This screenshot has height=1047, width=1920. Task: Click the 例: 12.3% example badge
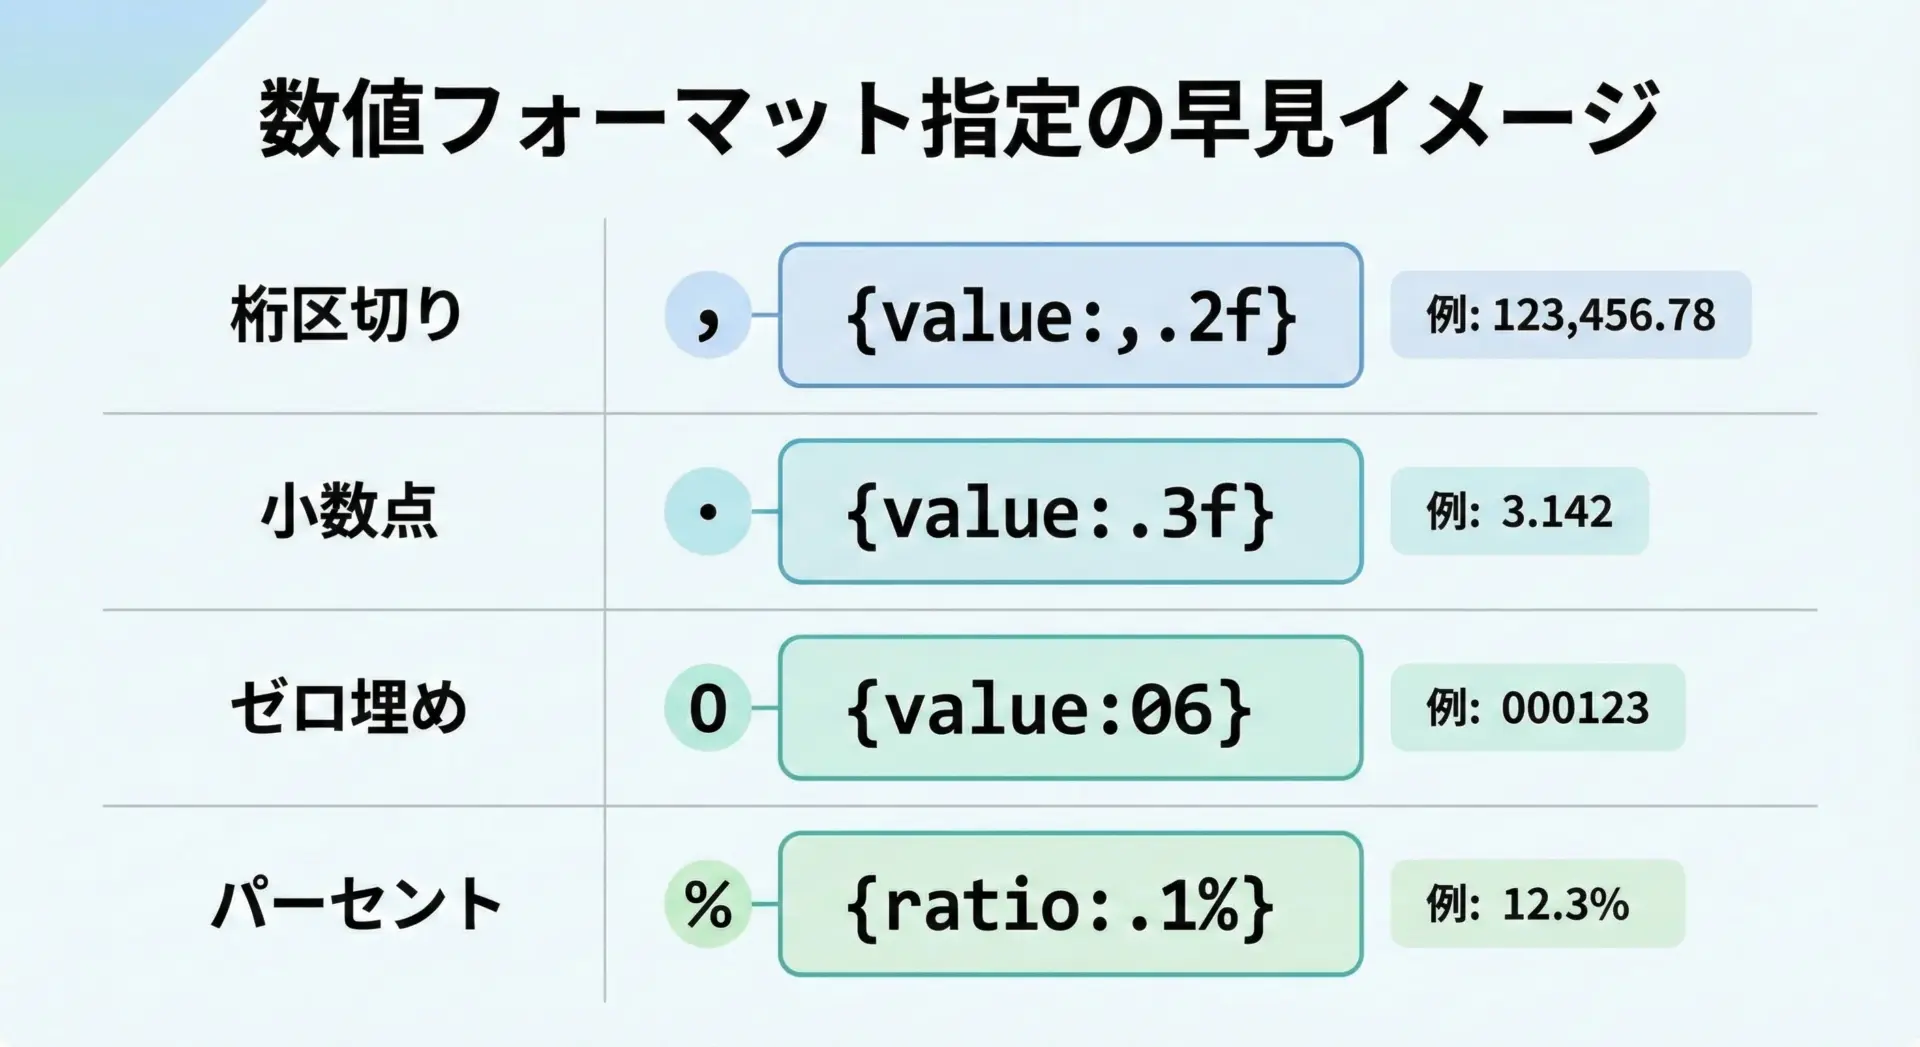[1537, 904]
